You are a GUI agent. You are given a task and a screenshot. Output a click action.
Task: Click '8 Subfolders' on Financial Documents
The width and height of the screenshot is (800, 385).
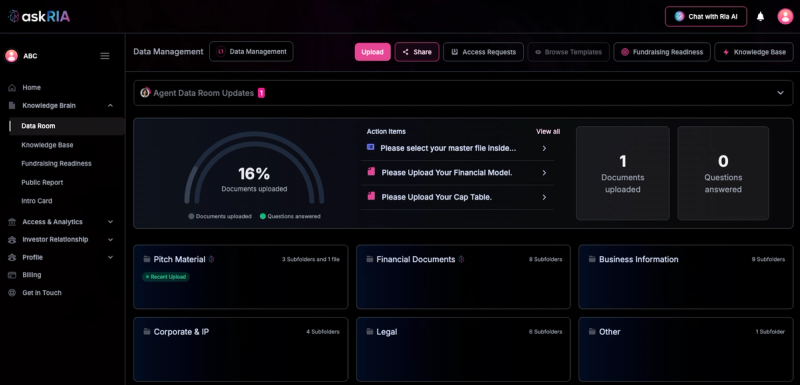click(545, 259)
